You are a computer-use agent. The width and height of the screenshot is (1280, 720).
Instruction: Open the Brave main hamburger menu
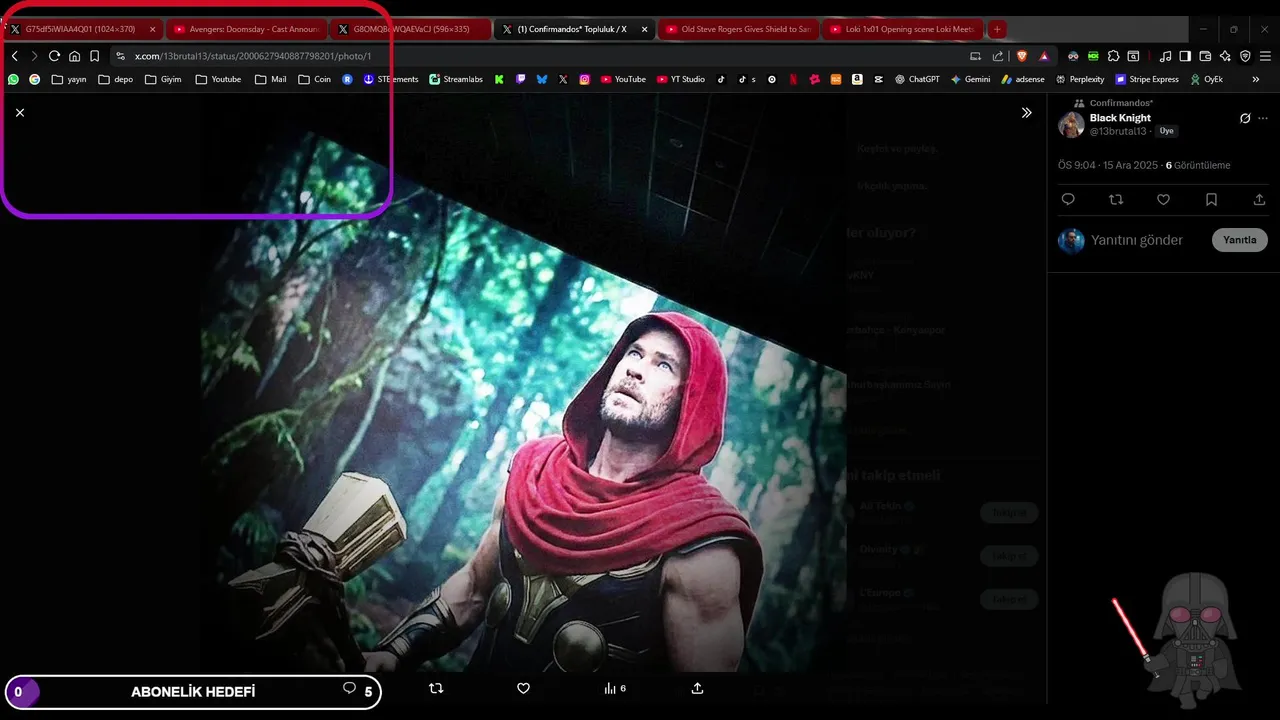1266,56
